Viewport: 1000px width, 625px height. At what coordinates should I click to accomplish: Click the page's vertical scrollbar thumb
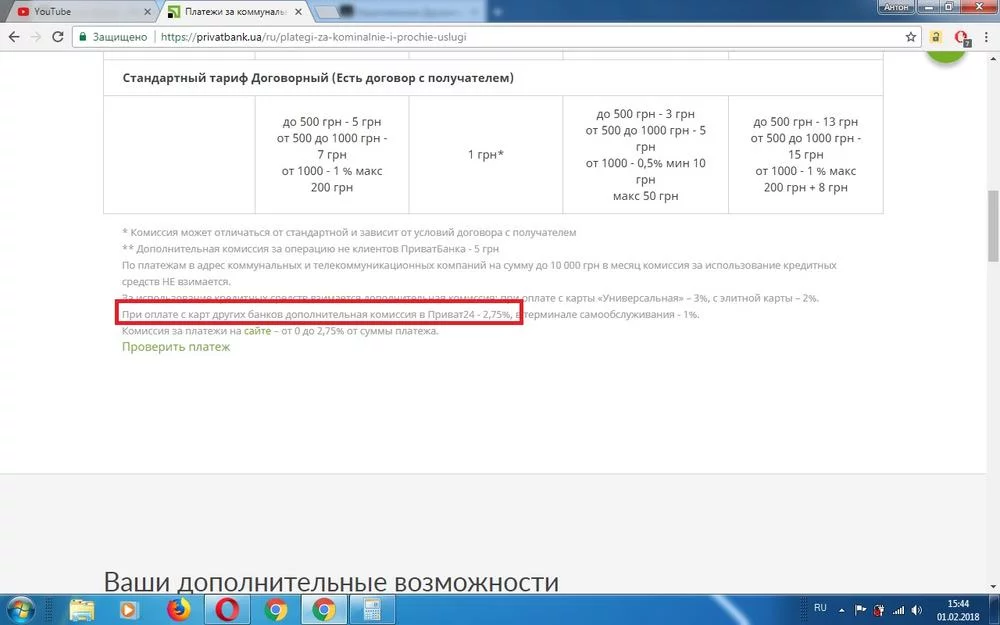pos(993,226)
